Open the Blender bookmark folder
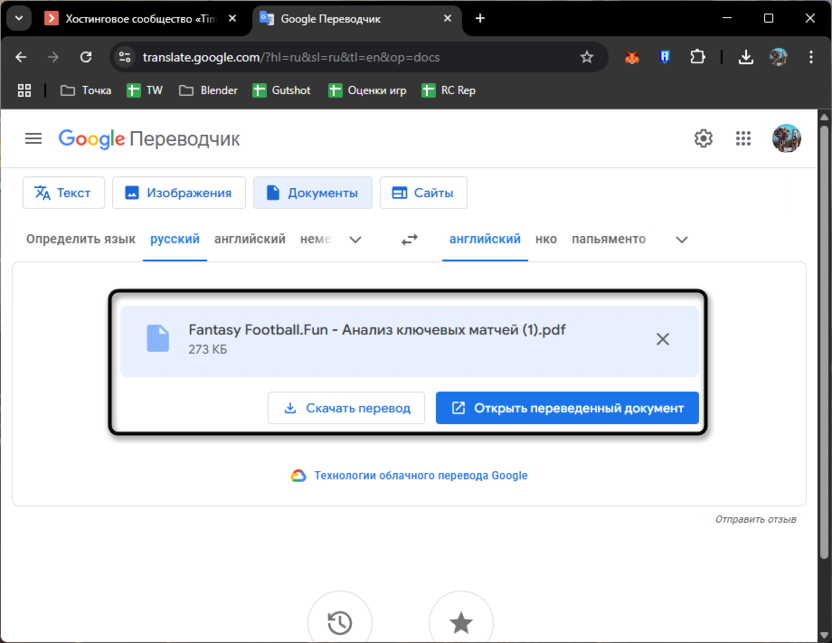Screen dimensions: 832x643 pyautogui.click(x=208, y=91)
